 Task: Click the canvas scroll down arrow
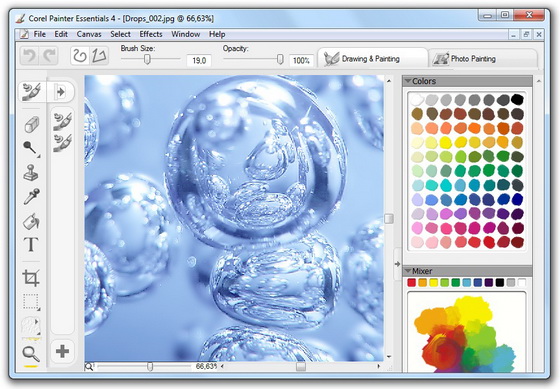pyautogui.click(x=389, y=356)
